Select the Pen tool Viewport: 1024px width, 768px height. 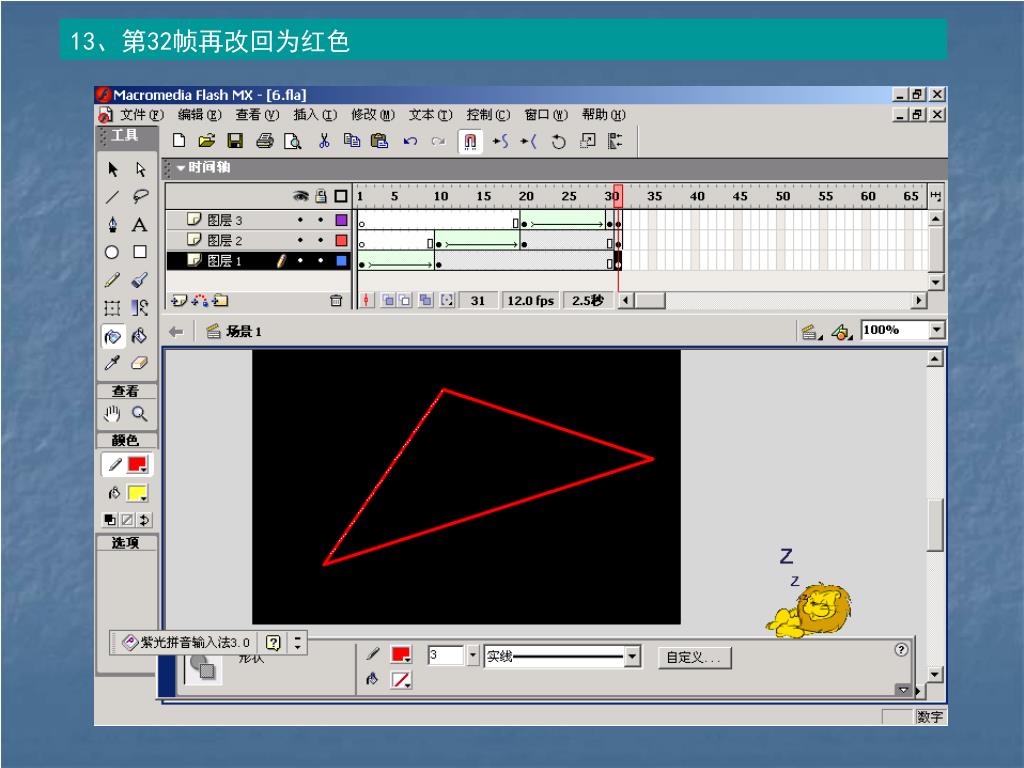coord(112,225)
